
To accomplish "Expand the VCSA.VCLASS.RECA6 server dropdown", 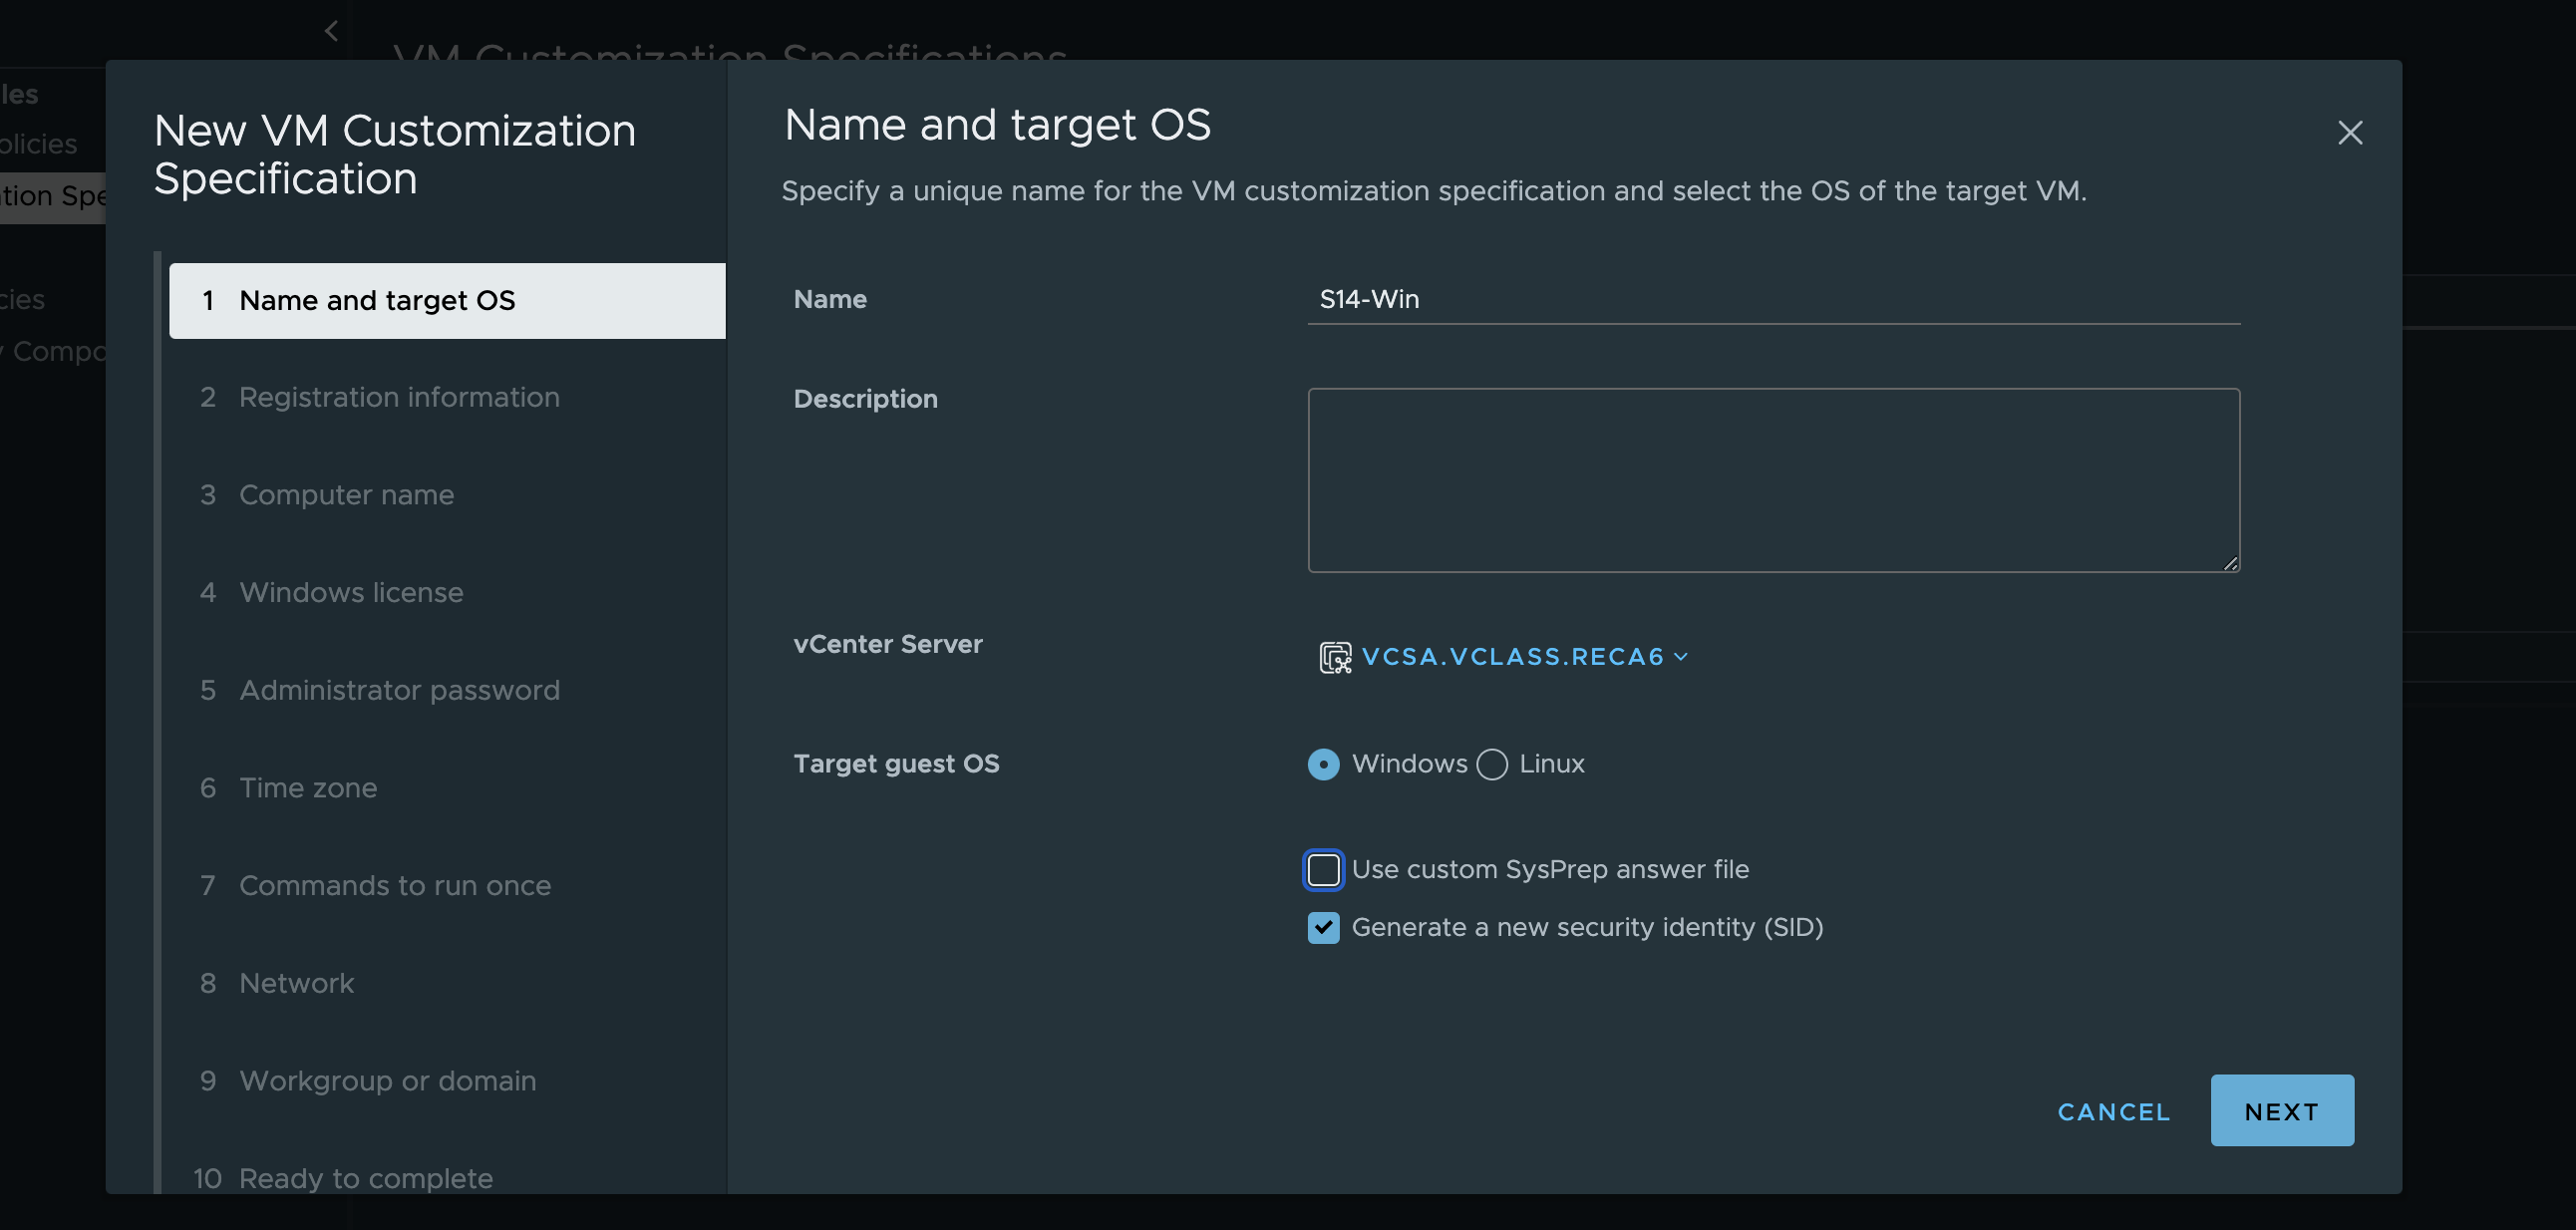I will pyautogui.click(x=1512, y=657).
